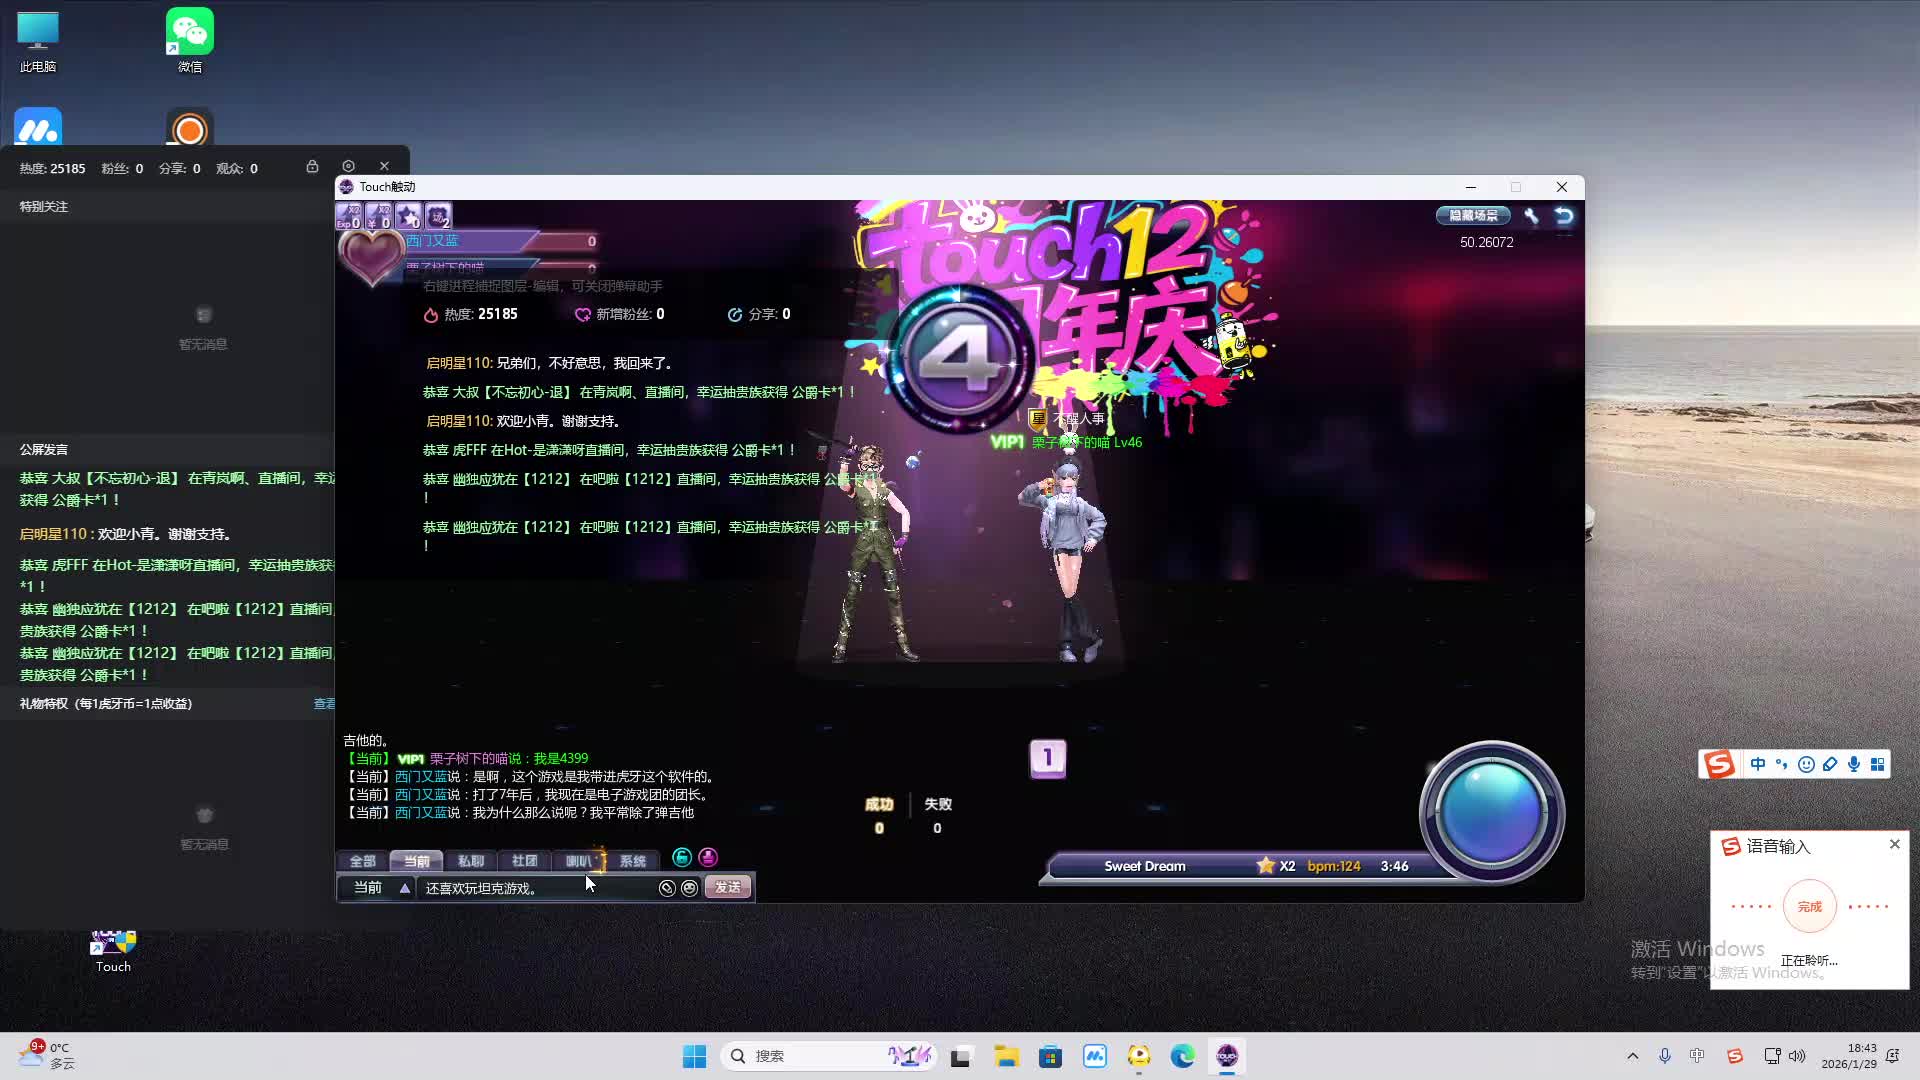The width and height of the screenshot is (1920, 1080).
Task: Toggle Sogou punctuation mode button
Action: [x=1782, y=765]
